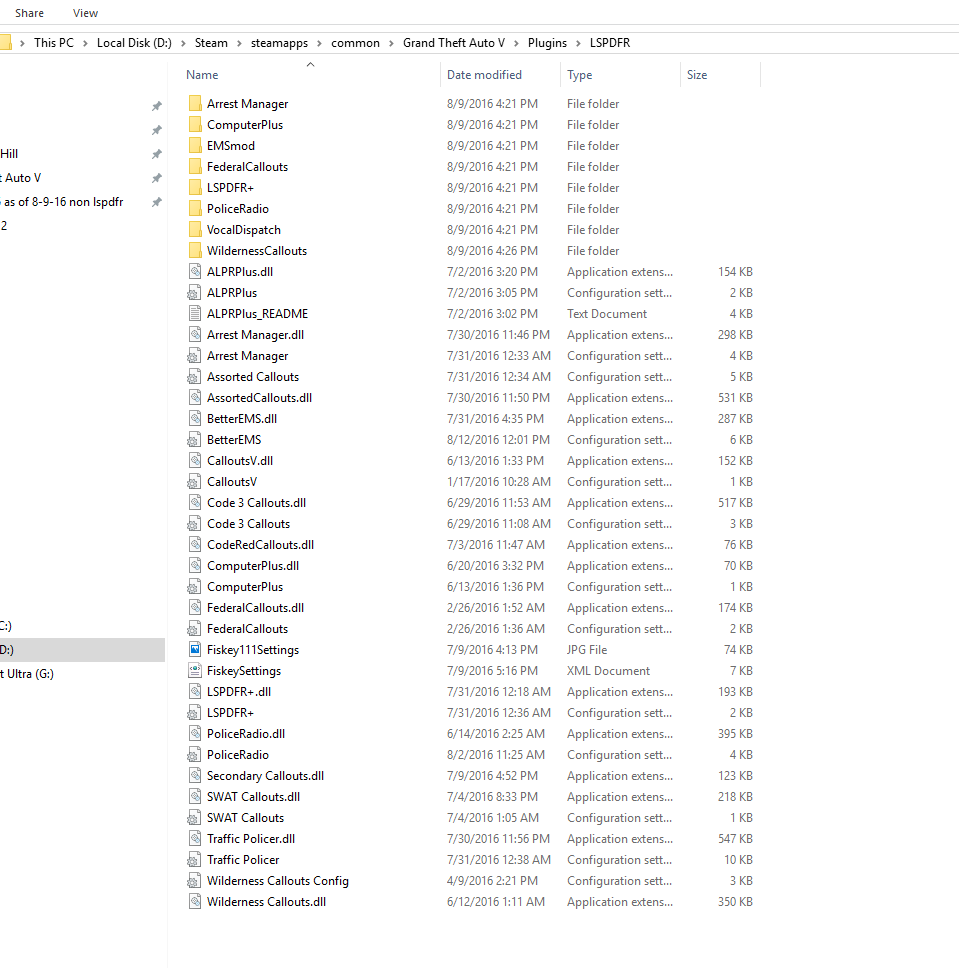Image resolution: width=959 pixels, height=968 pixels.
Task: Click the Secondary Callouts.dll file icon
Action: pyautogui.click(x=195, y=775)
